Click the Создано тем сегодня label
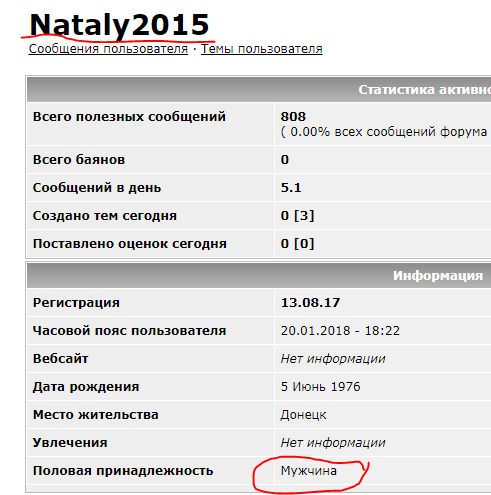 (105, 216)
